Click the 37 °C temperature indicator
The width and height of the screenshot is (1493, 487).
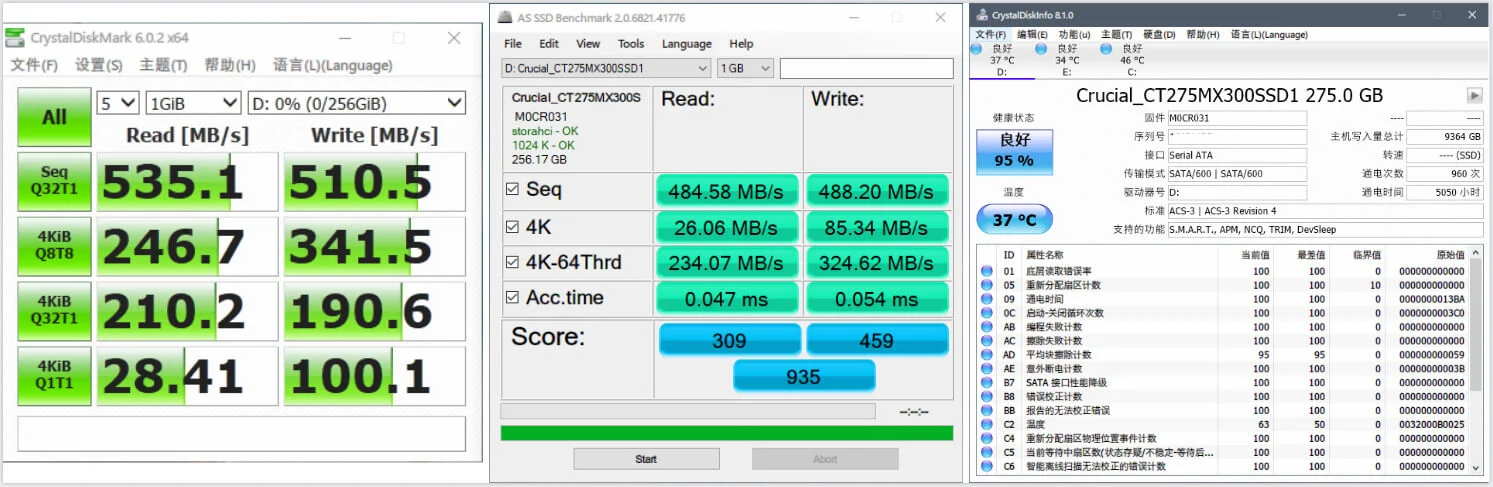click(1014, 218)
